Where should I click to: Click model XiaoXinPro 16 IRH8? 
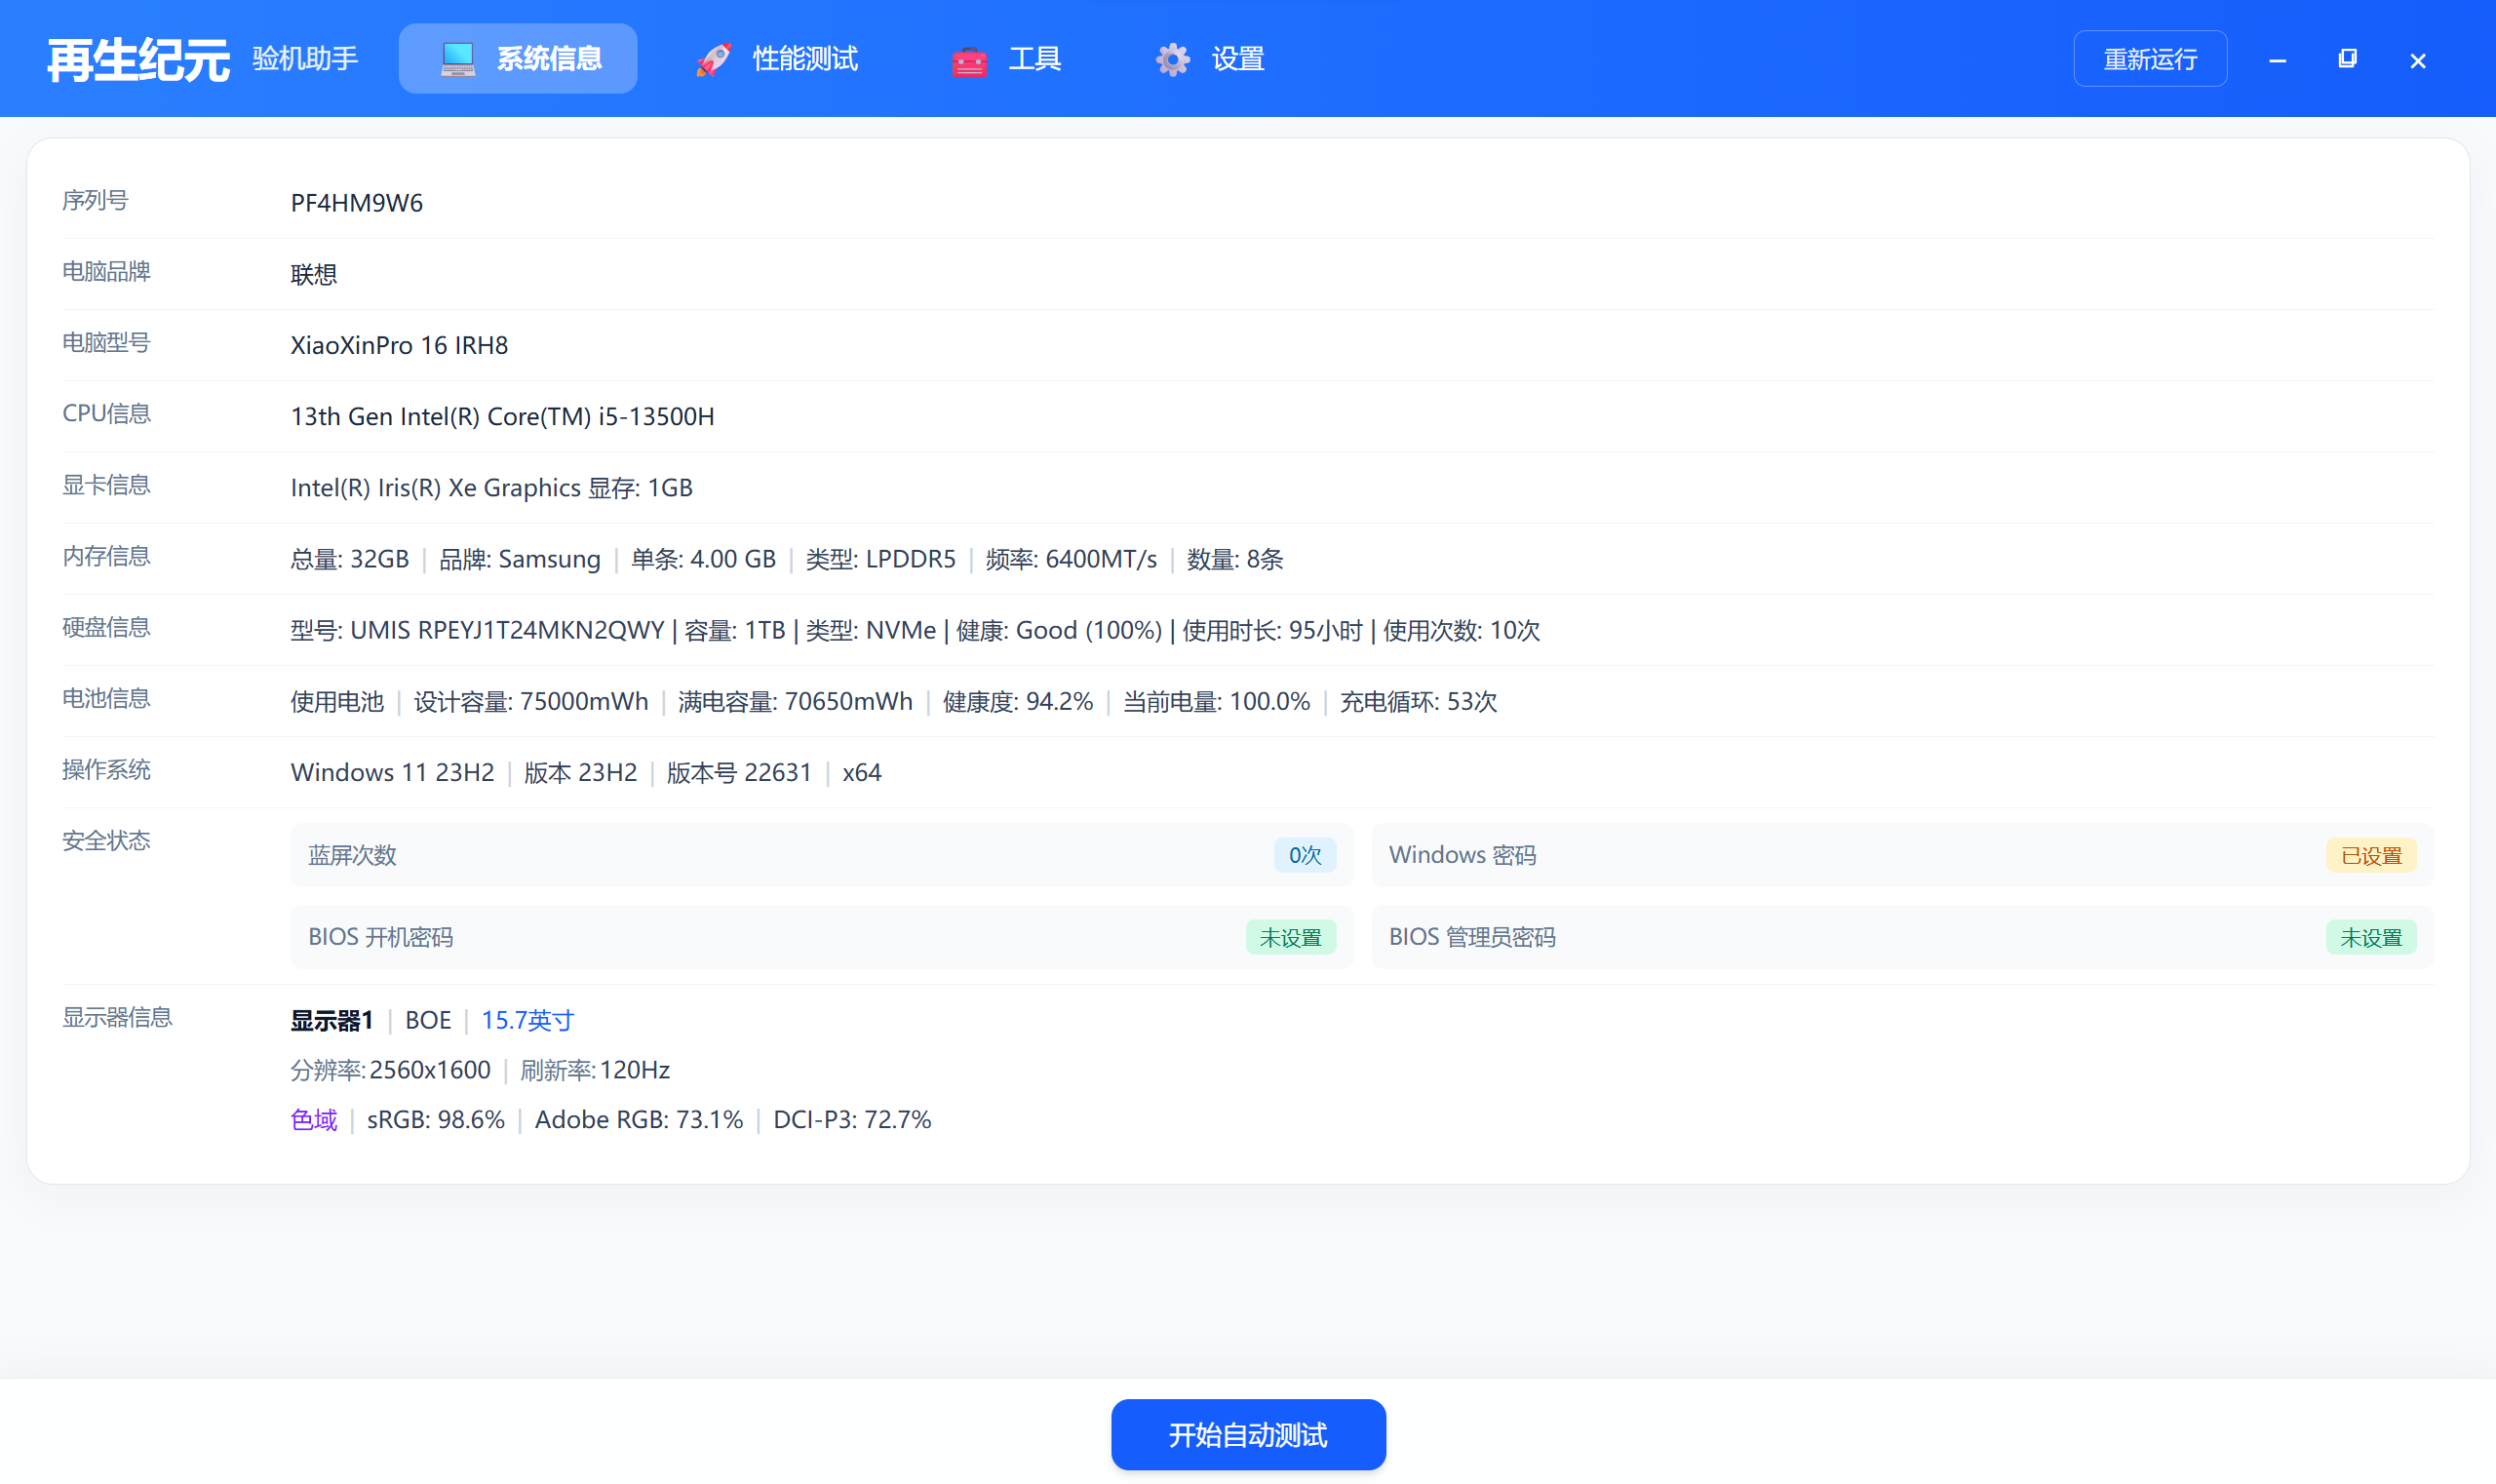click(x=399, y=345)
